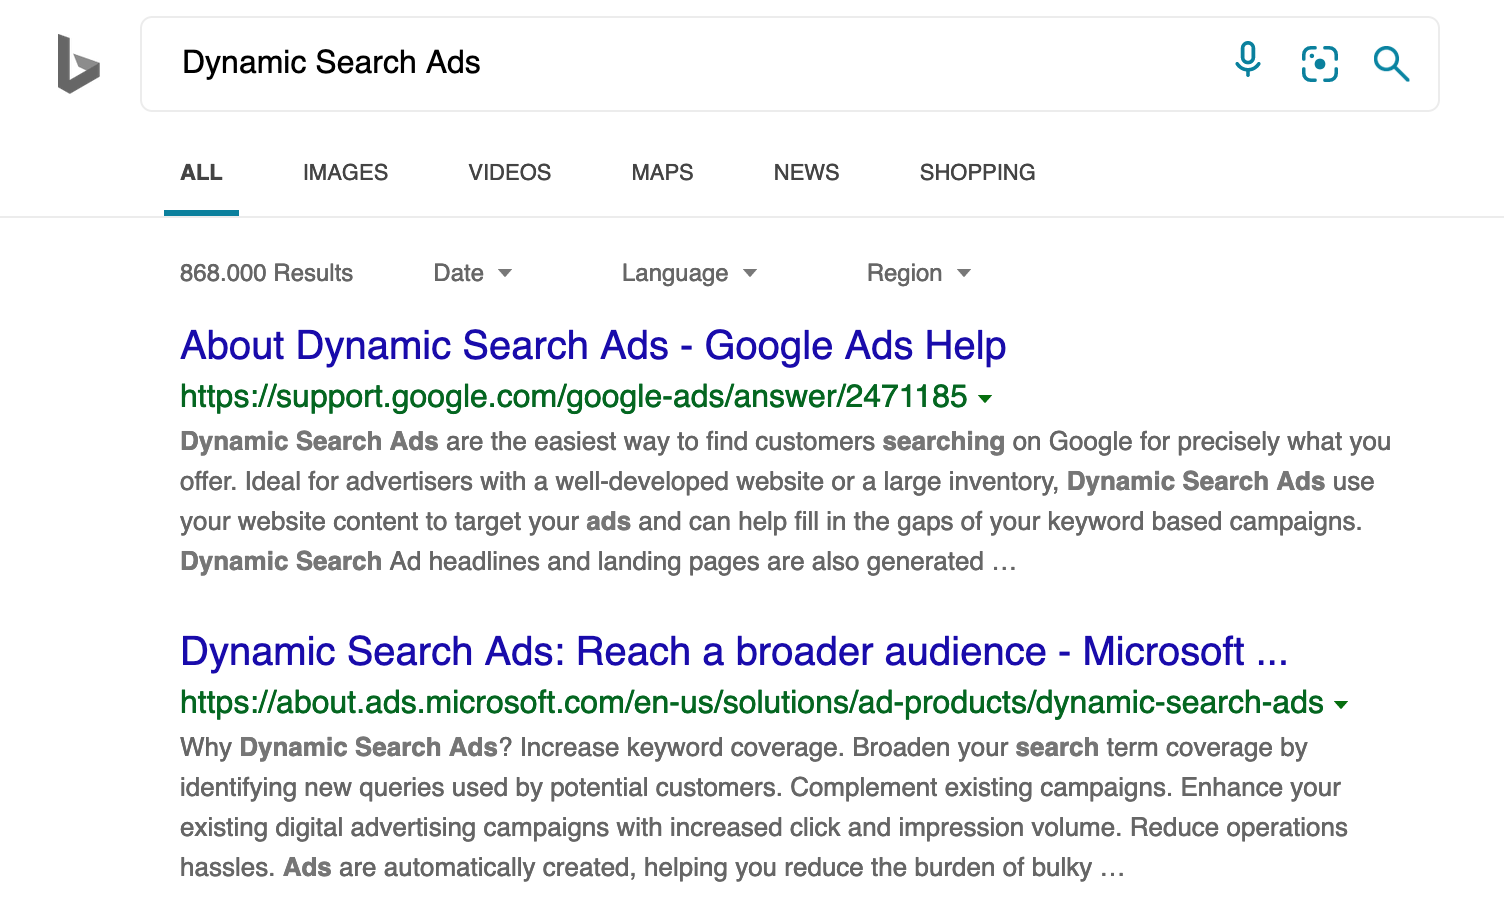Open the Microsoft Dynamic Search Ads result
Viewport: 1504px width, 910px height.
(x=734, y=651)
